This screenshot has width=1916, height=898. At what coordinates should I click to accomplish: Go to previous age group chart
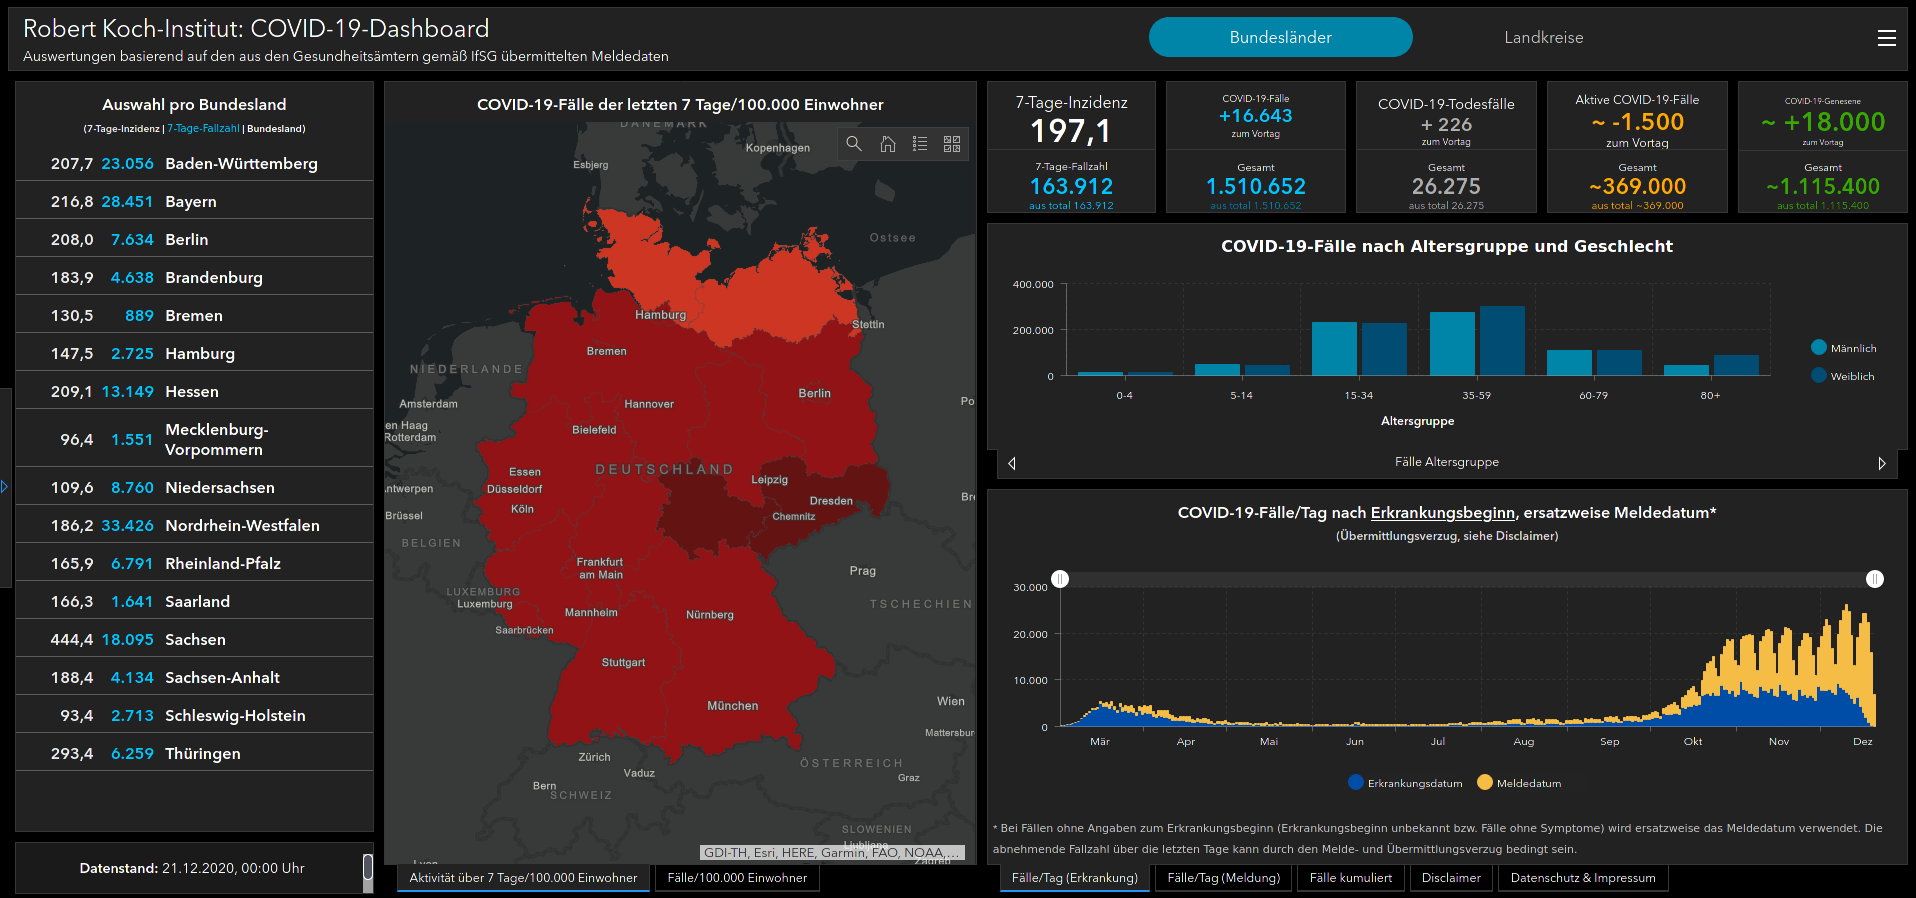point(1012,463)
